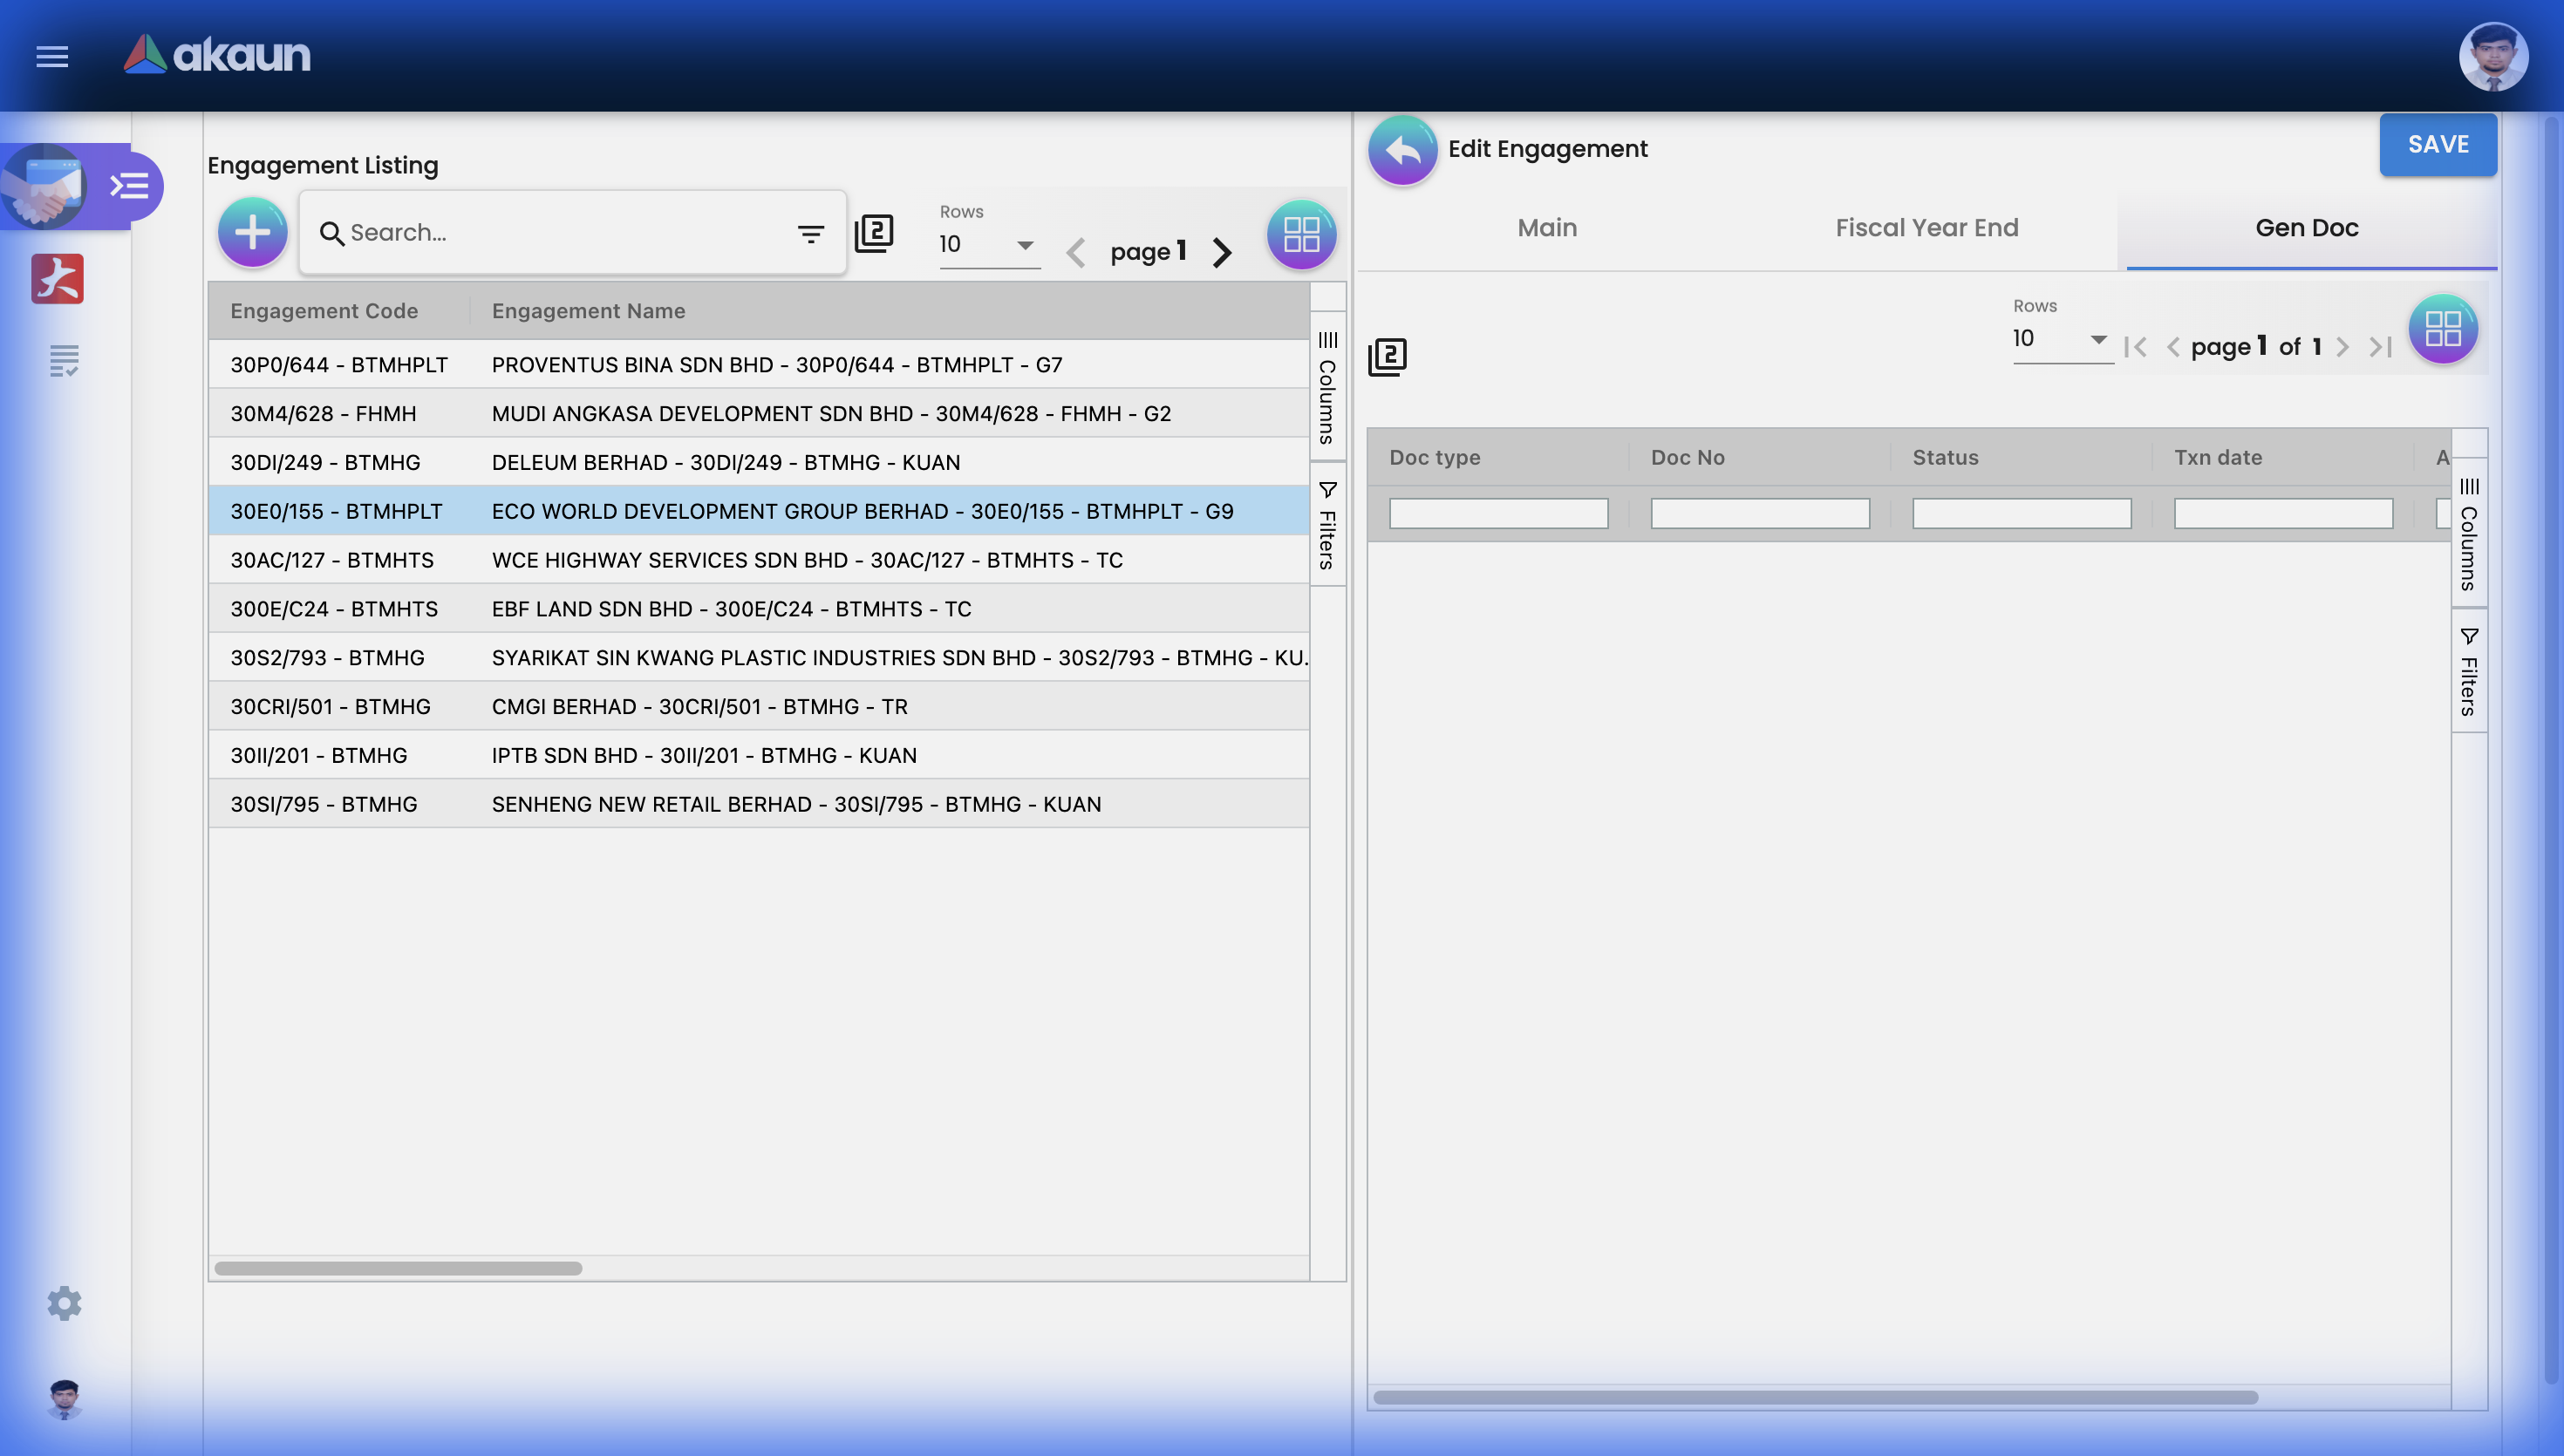Image resolution: width=2564 pixels, height=1456 pixels.
Task: Go to next page in Engagement Listing
Action: [1221, 252]
